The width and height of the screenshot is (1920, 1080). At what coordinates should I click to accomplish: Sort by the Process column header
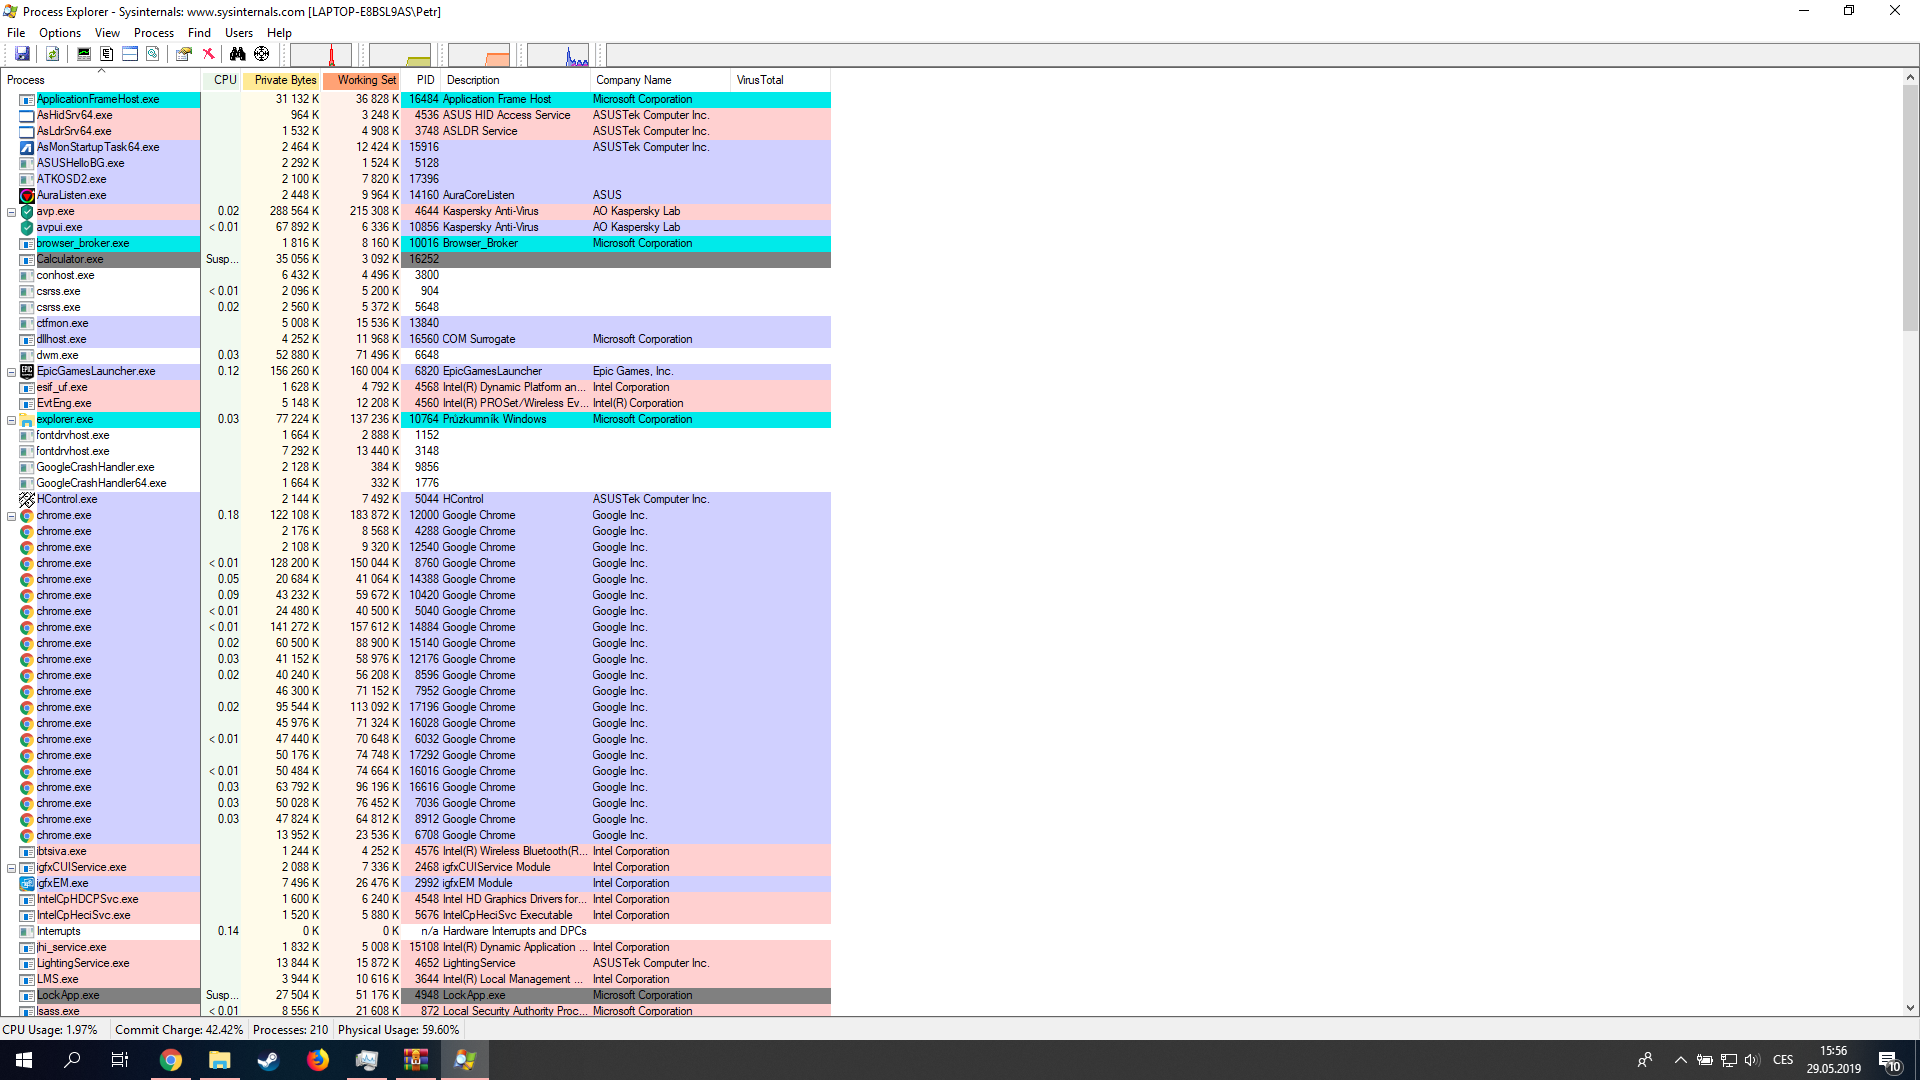pos(101,80)
